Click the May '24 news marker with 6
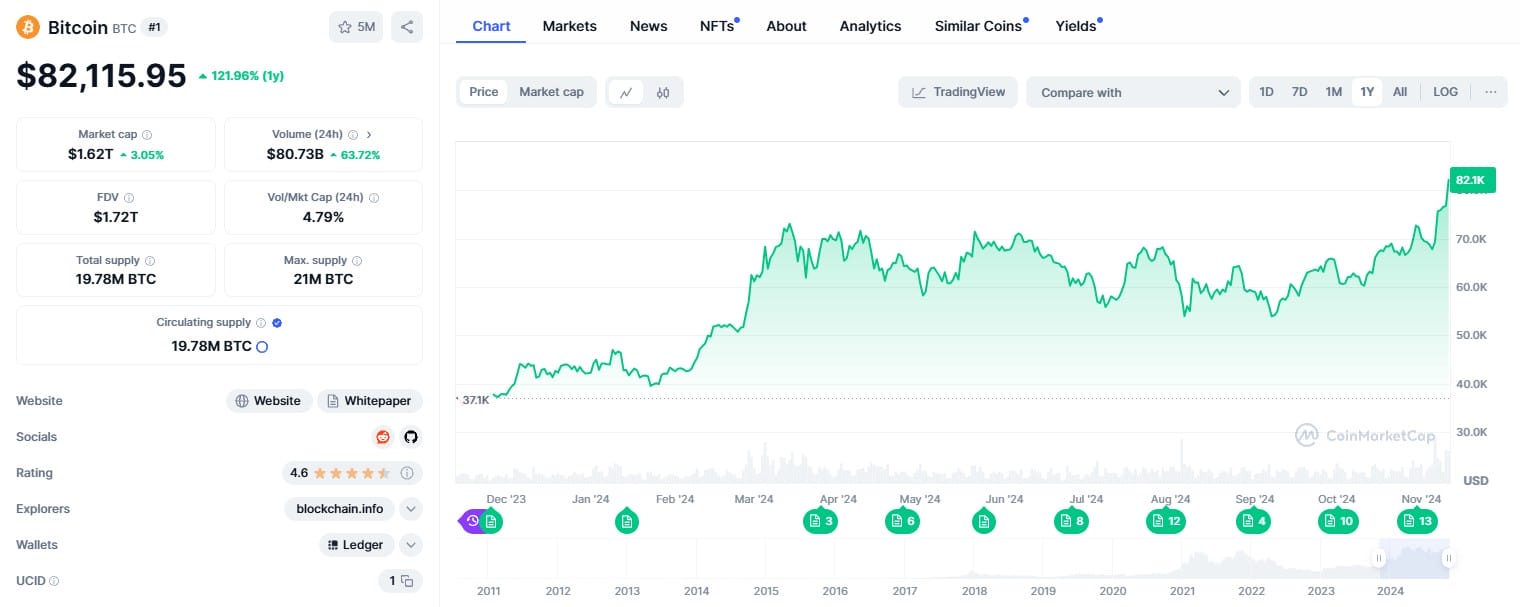 (x=904, y=521)
